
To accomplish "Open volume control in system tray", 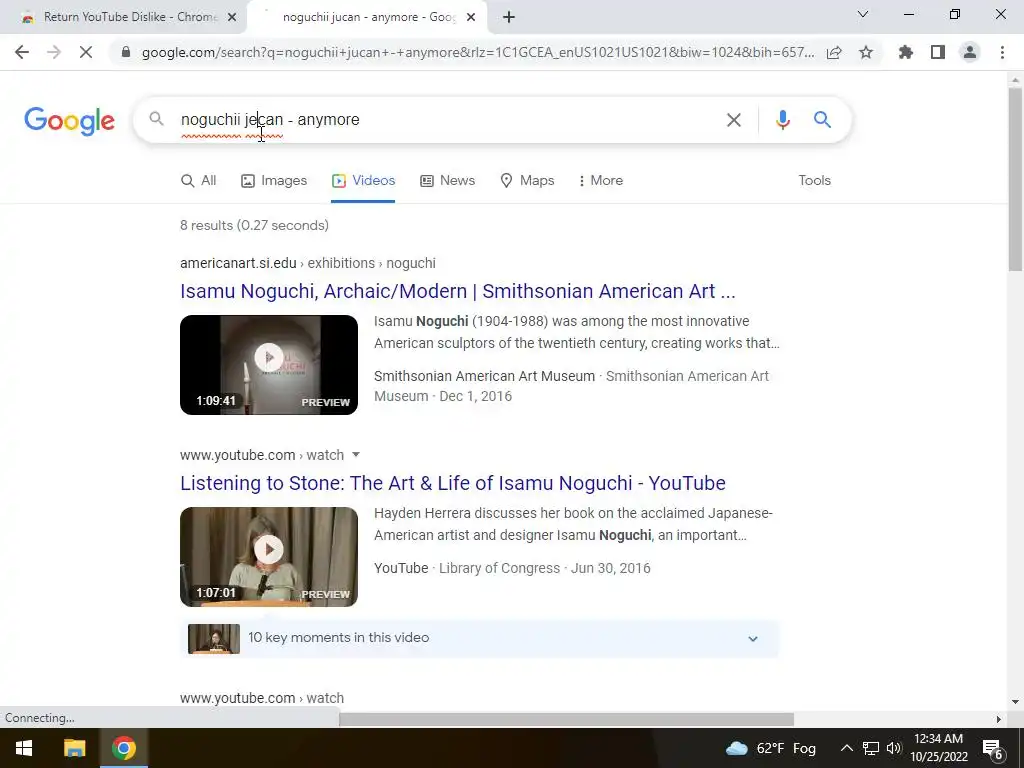I will (x=893, y=748).
